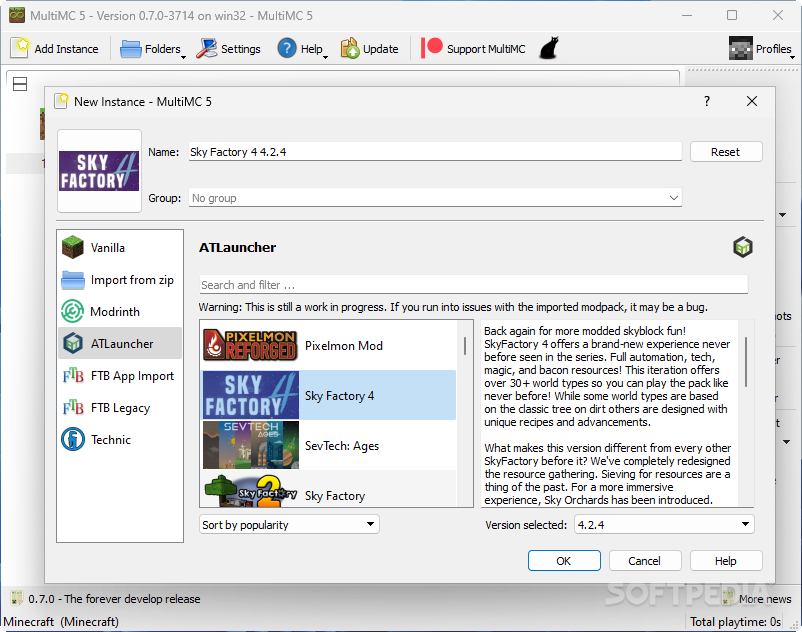Image resolution: width=802 pixels, height=632 pixels.
Task: Click the Update toolbar button
Action: [x=369, y=49]
